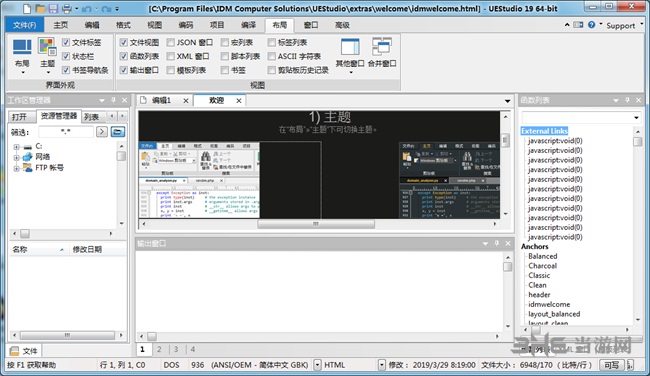Save using the floppy disk icon
The width and height of the screenshot is (650, 376).
53,8
